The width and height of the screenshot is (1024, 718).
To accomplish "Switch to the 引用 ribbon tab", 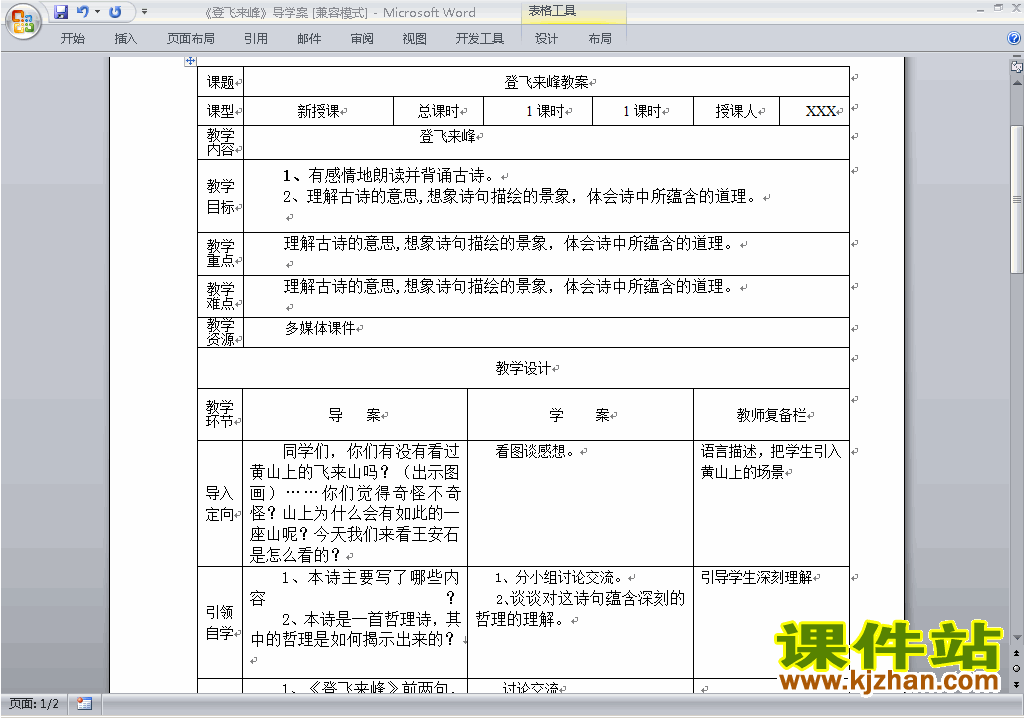I will (256, 39).
